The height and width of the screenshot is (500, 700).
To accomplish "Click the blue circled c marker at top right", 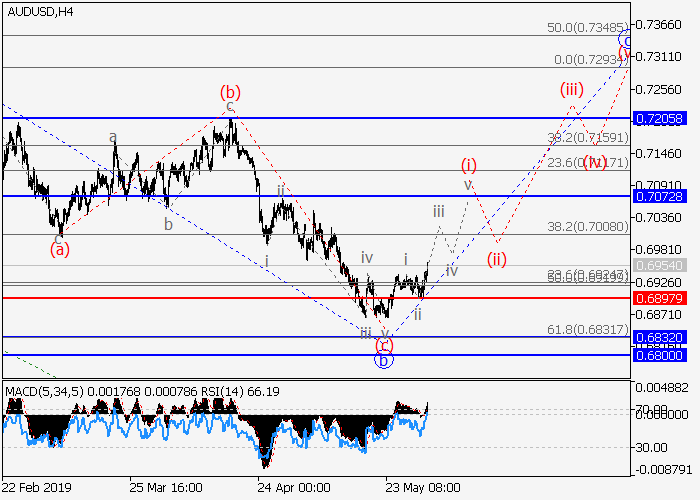I will click(625, 40).
